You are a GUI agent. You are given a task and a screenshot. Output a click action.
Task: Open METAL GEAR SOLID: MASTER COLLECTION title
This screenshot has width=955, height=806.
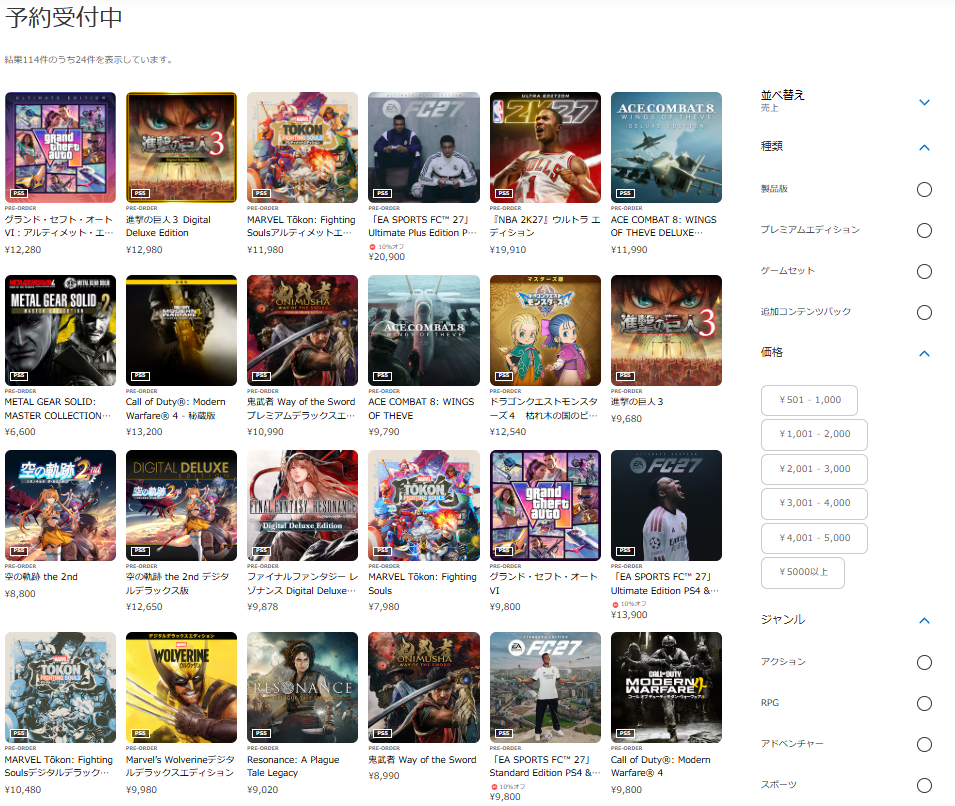point(58,409)
